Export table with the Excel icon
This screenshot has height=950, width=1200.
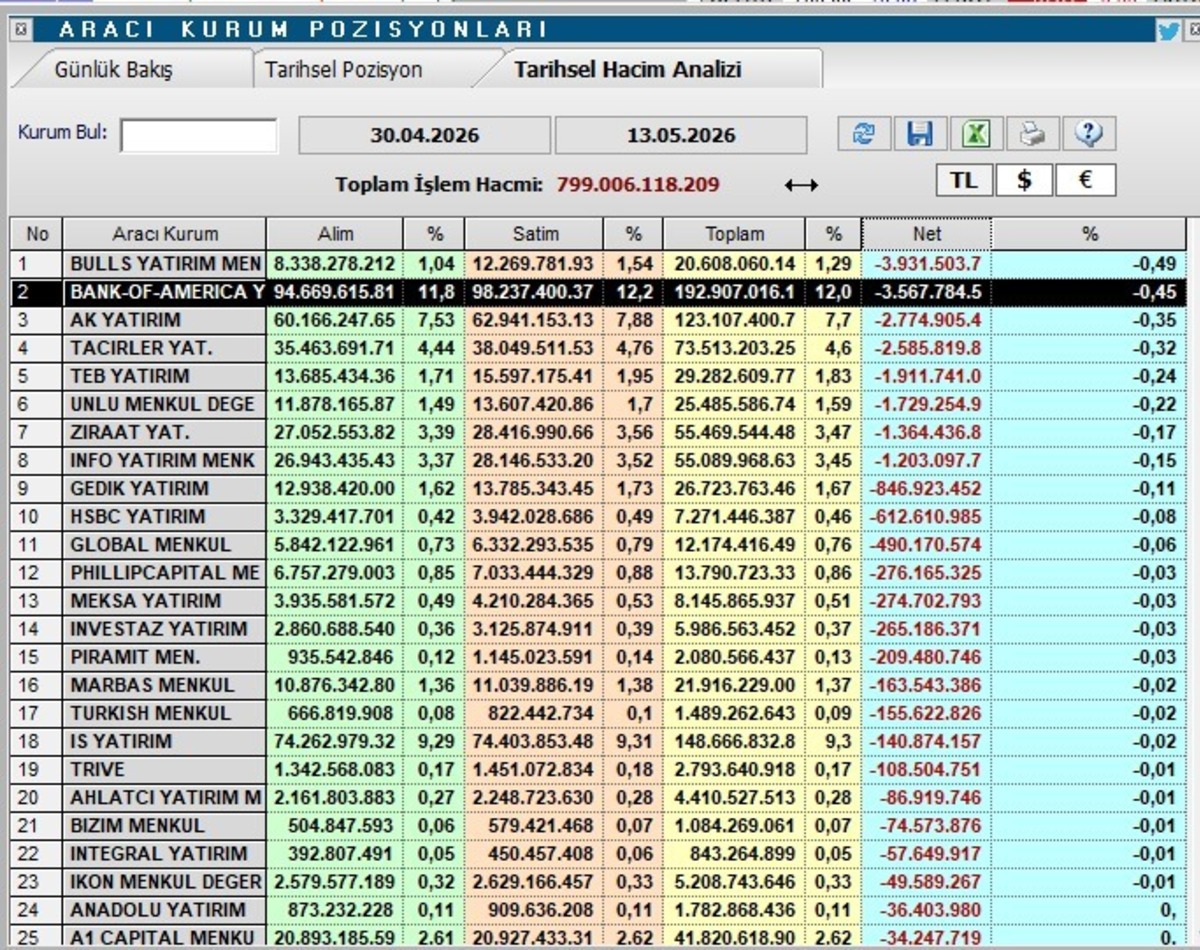(976, 134)
